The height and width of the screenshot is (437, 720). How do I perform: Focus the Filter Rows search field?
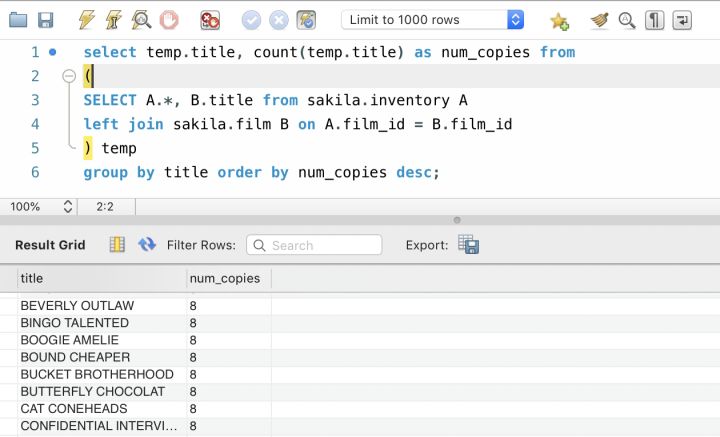[x=314, y=245]
